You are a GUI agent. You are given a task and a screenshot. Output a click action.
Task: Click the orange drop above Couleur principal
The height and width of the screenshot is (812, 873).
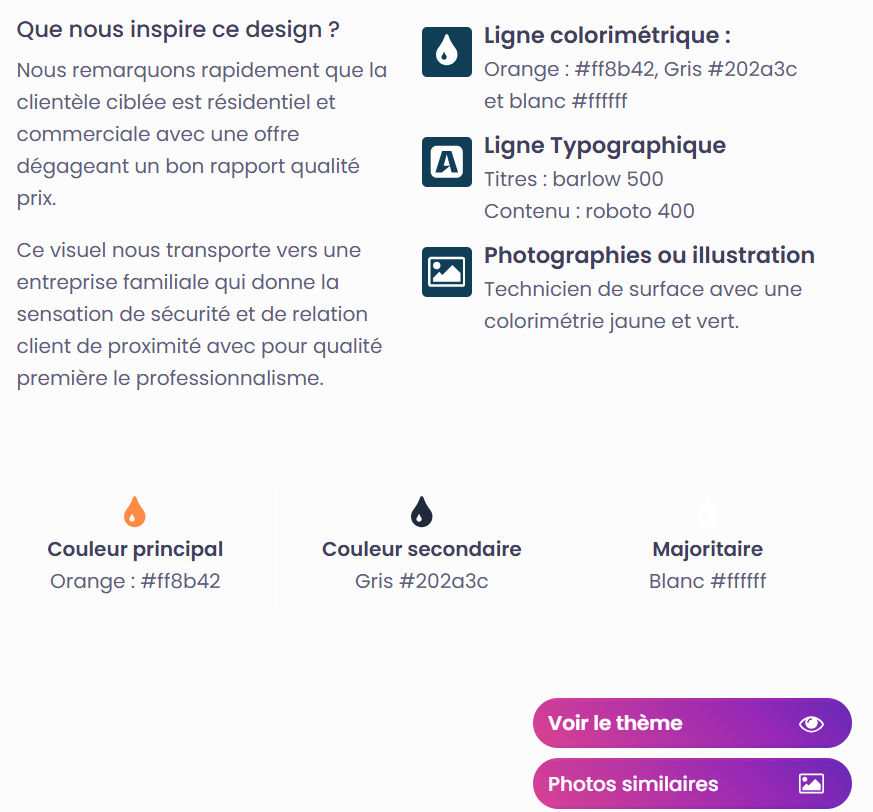point(135,511)
